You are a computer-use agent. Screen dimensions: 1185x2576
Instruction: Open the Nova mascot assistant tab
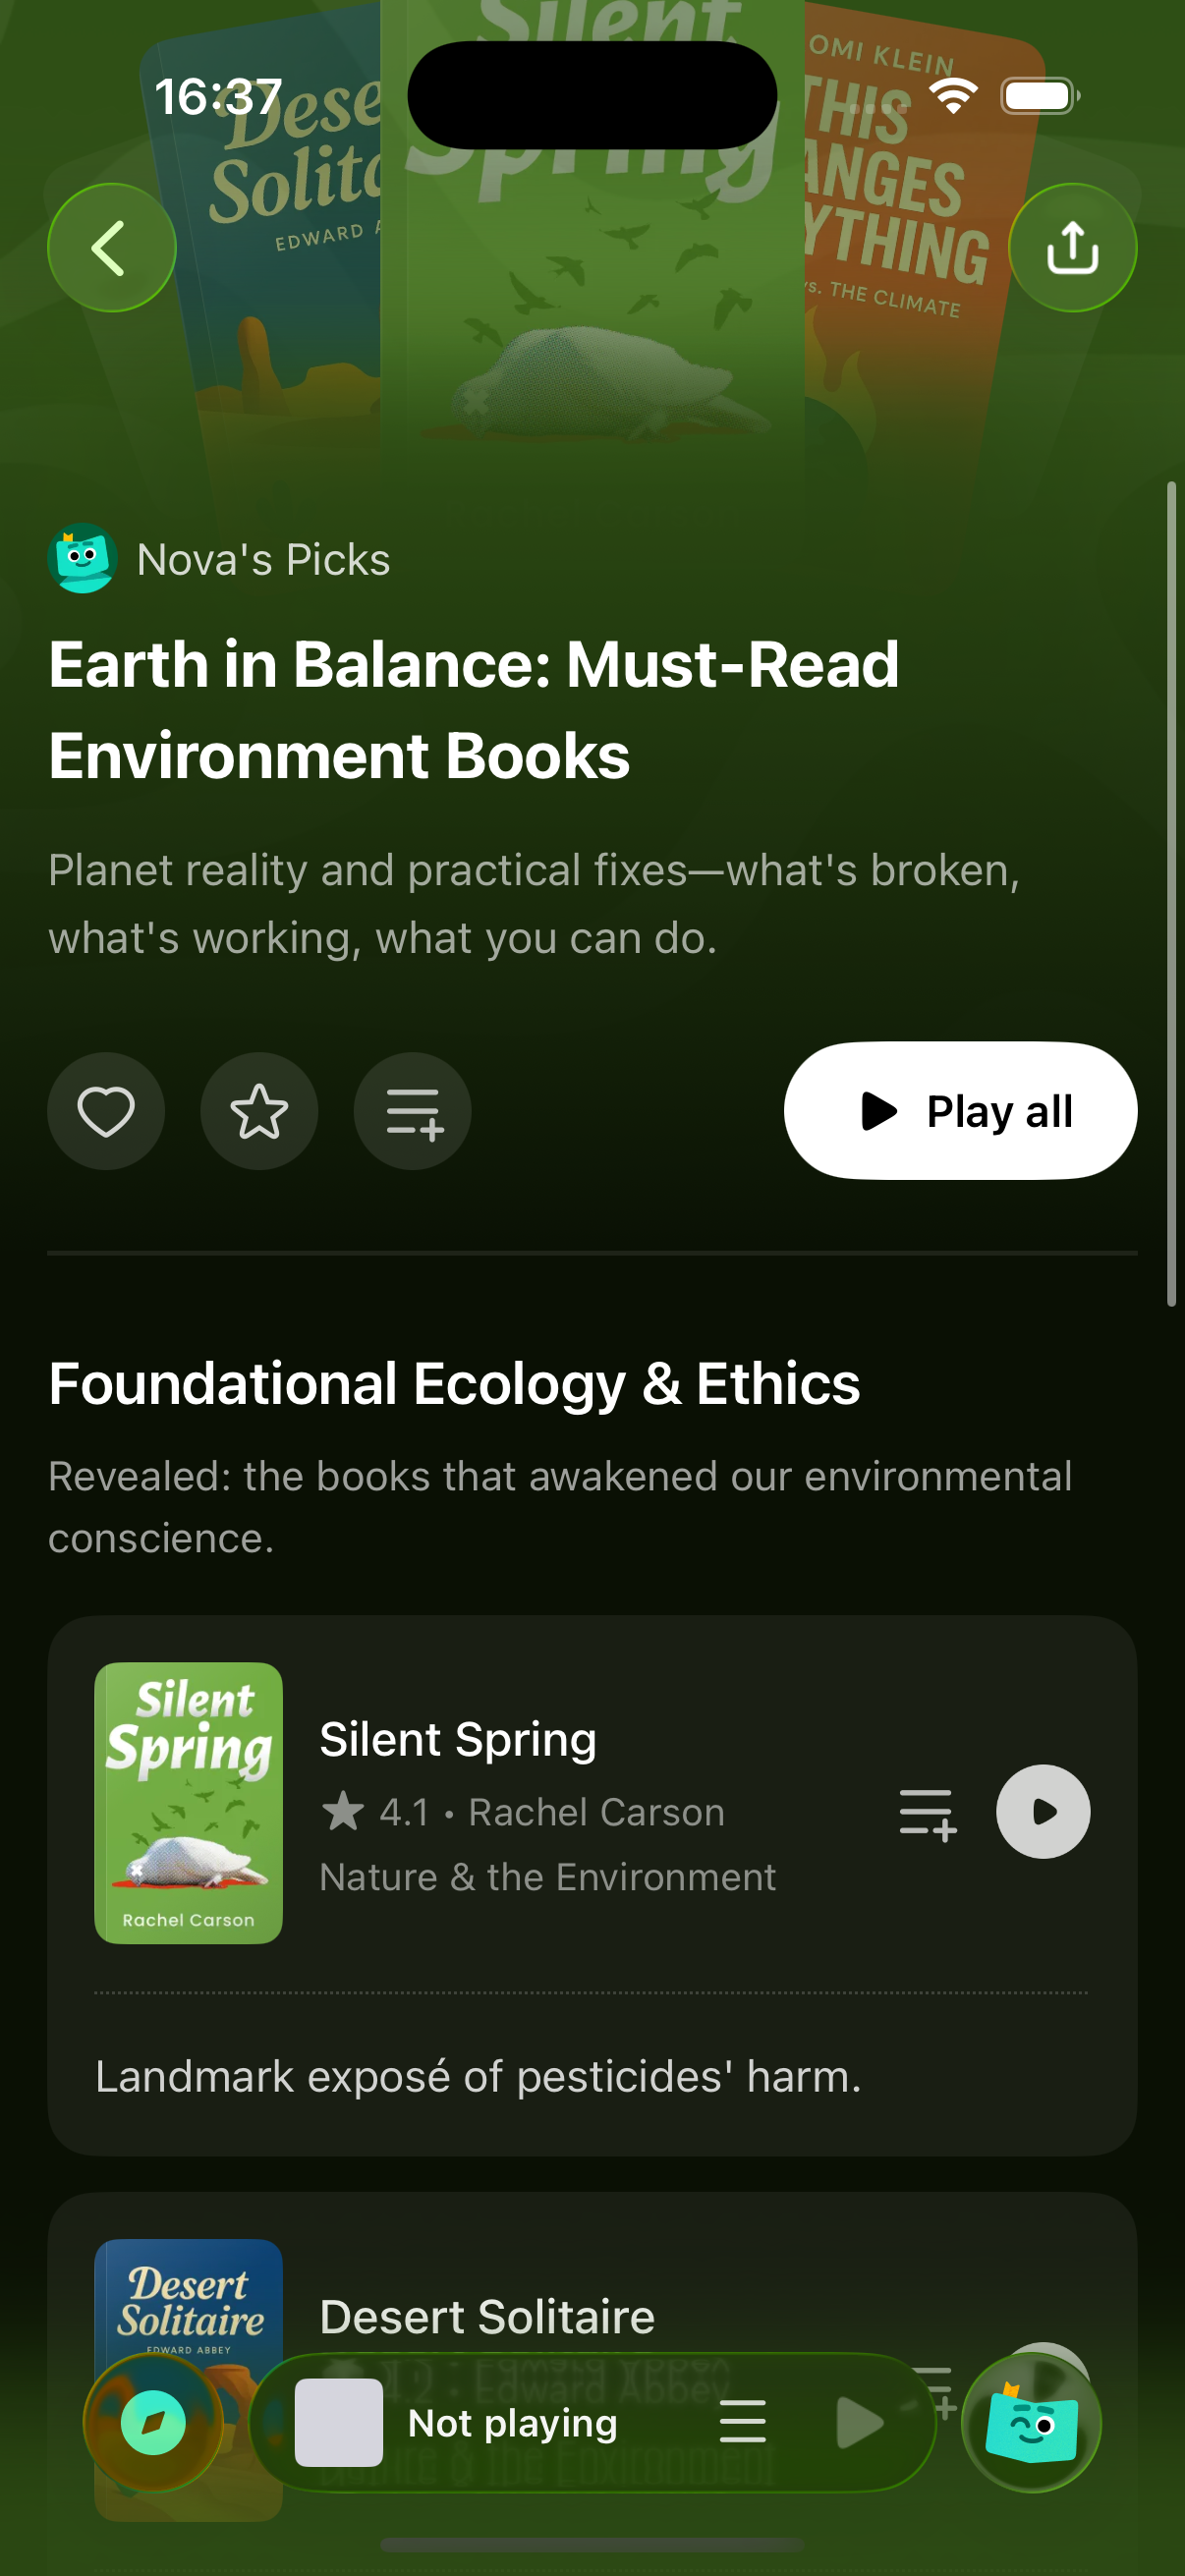(x=1031, y=2422)
